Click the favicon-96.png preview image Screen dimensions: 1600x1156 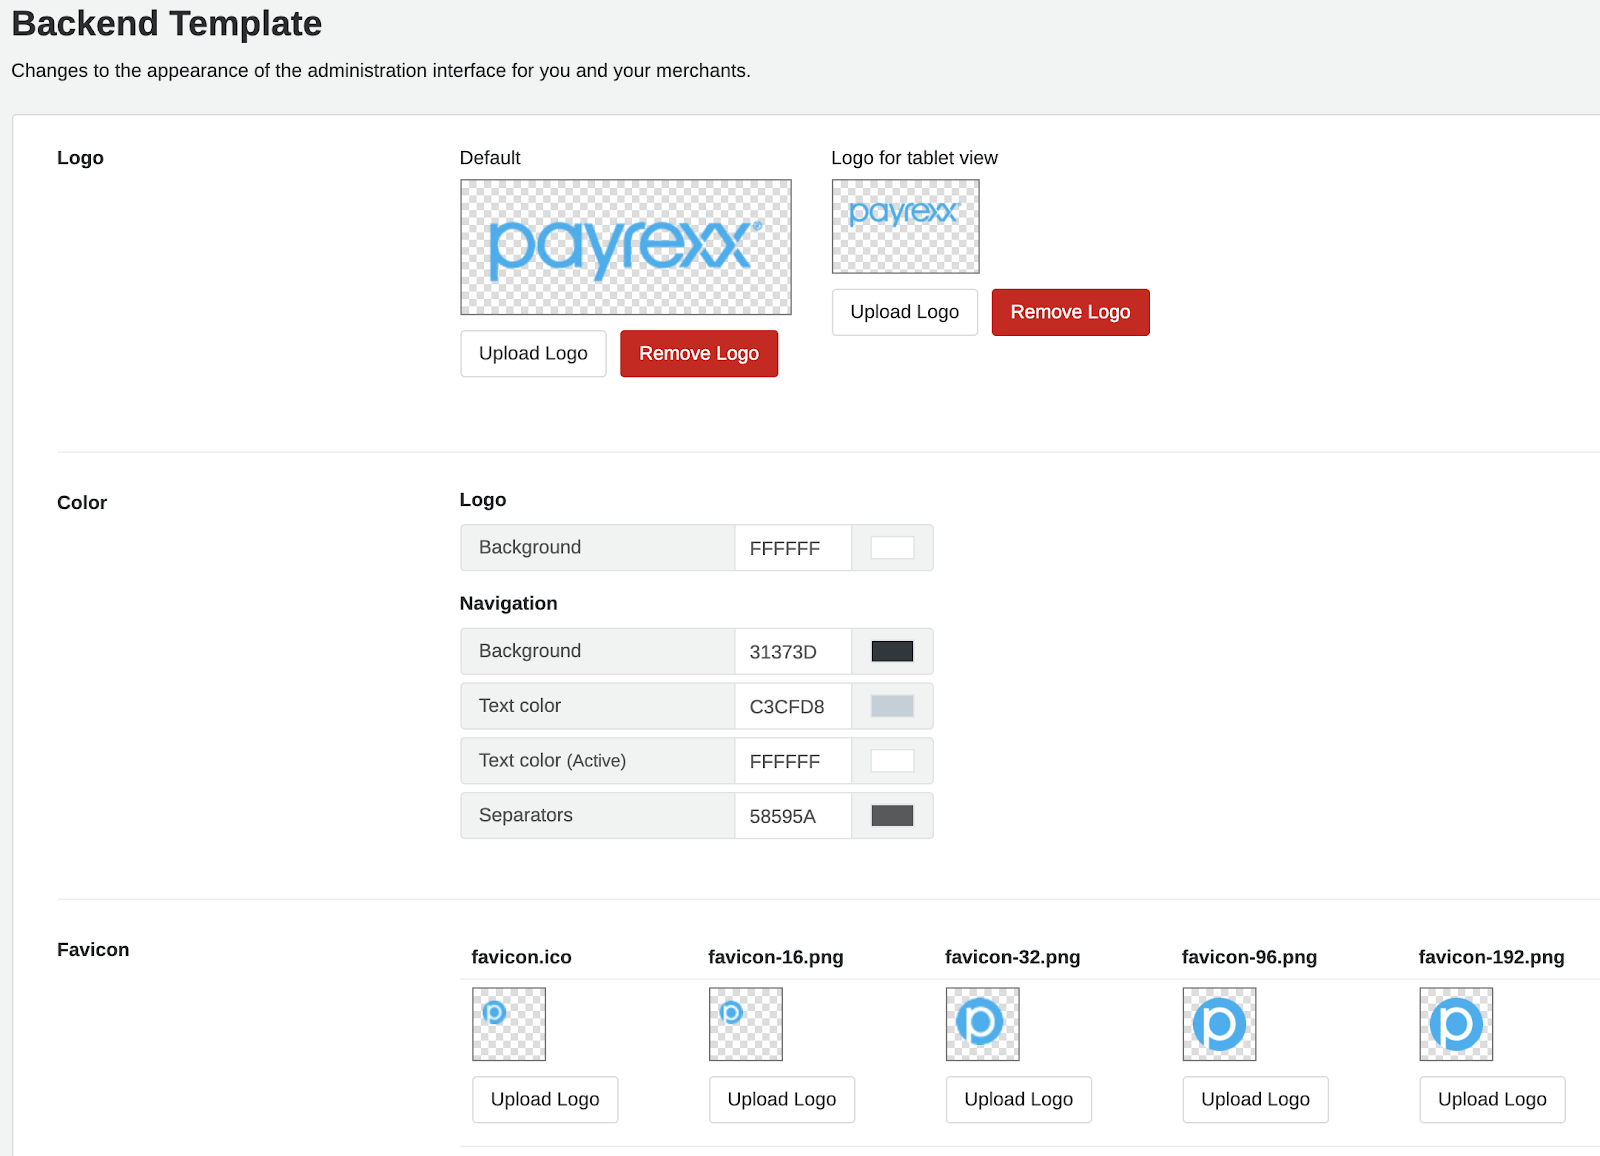[x=1219, y=1024]
